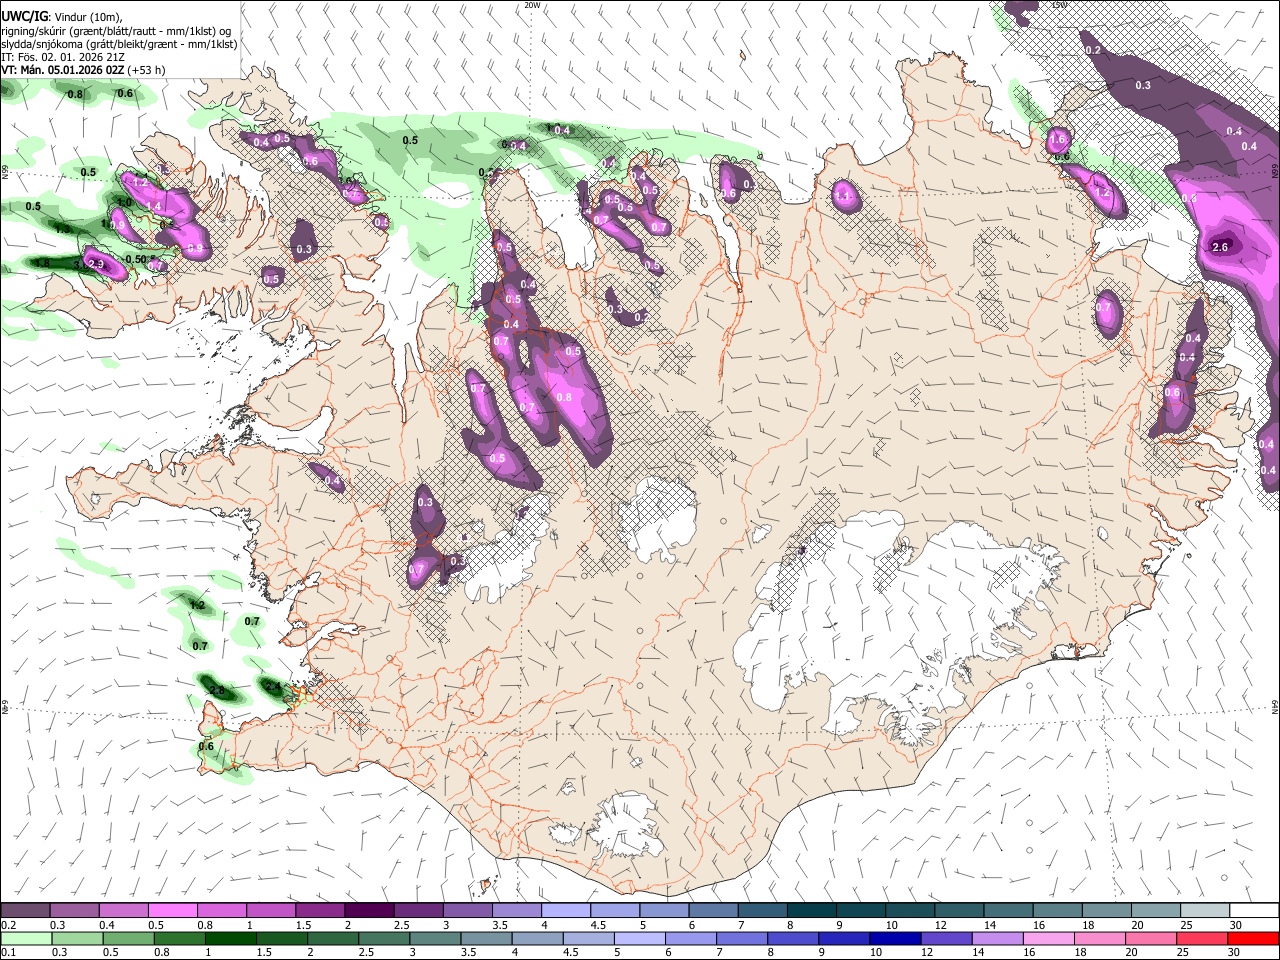Click palest green lower swatch between 0.1 and 0.3
Viewport: 1280px width, 960px height.
26,939
